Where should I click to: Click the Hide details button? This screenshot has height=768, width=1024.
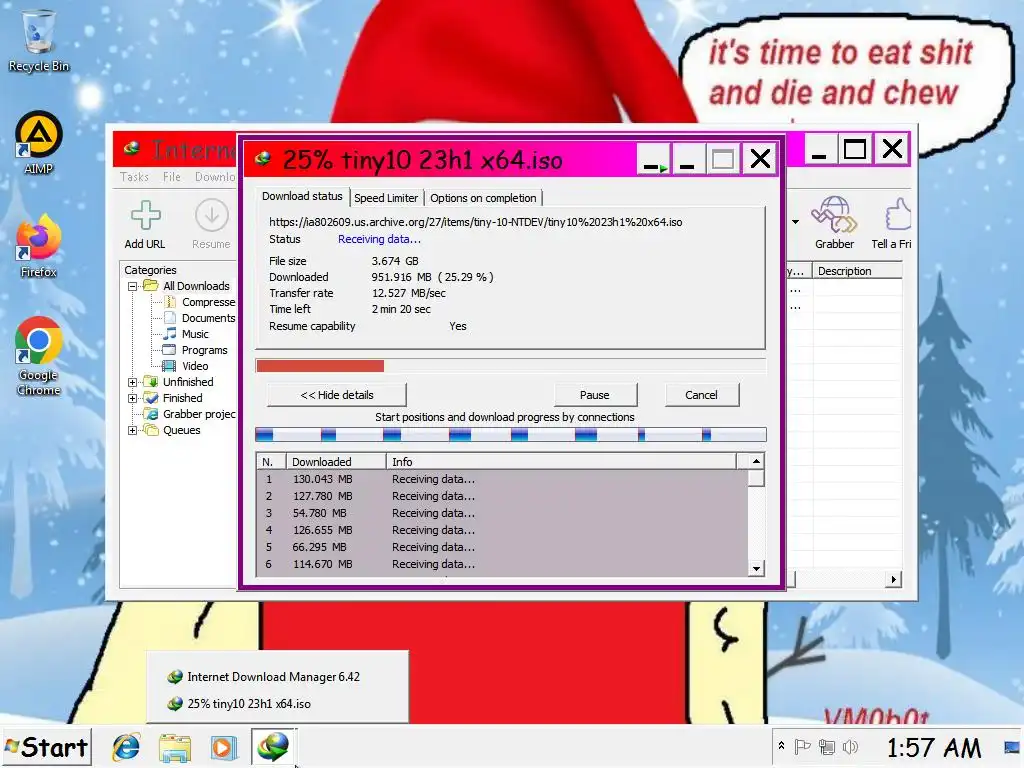pyautogui.click(x=337, y=395)
